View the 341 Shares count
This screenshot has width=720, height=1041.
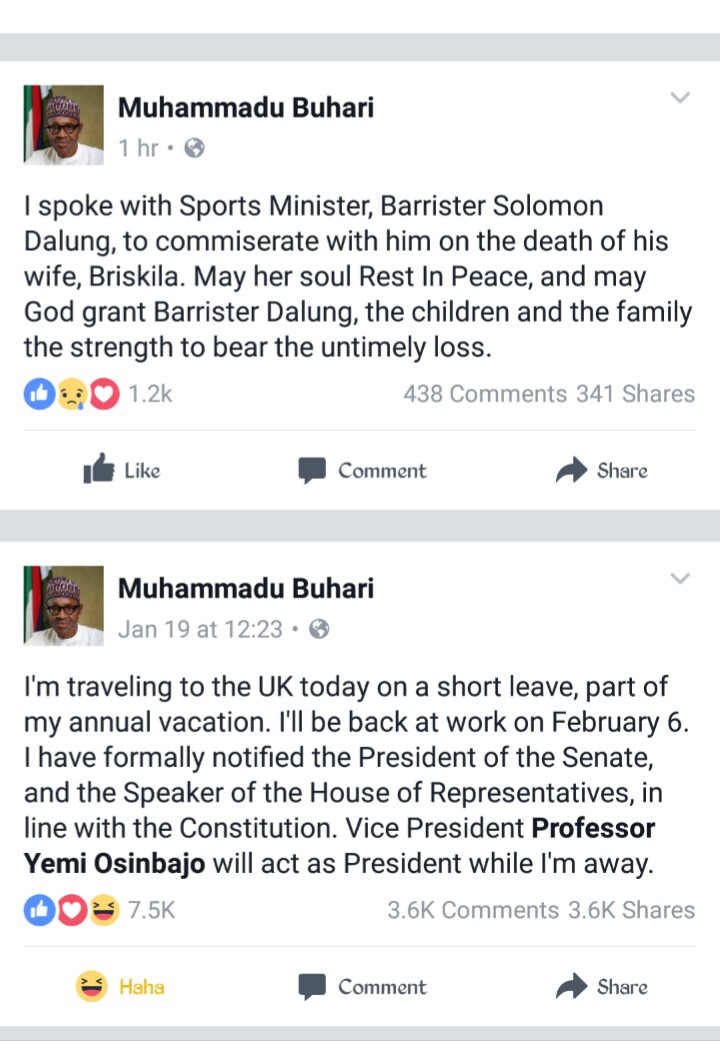coord(635,394)
